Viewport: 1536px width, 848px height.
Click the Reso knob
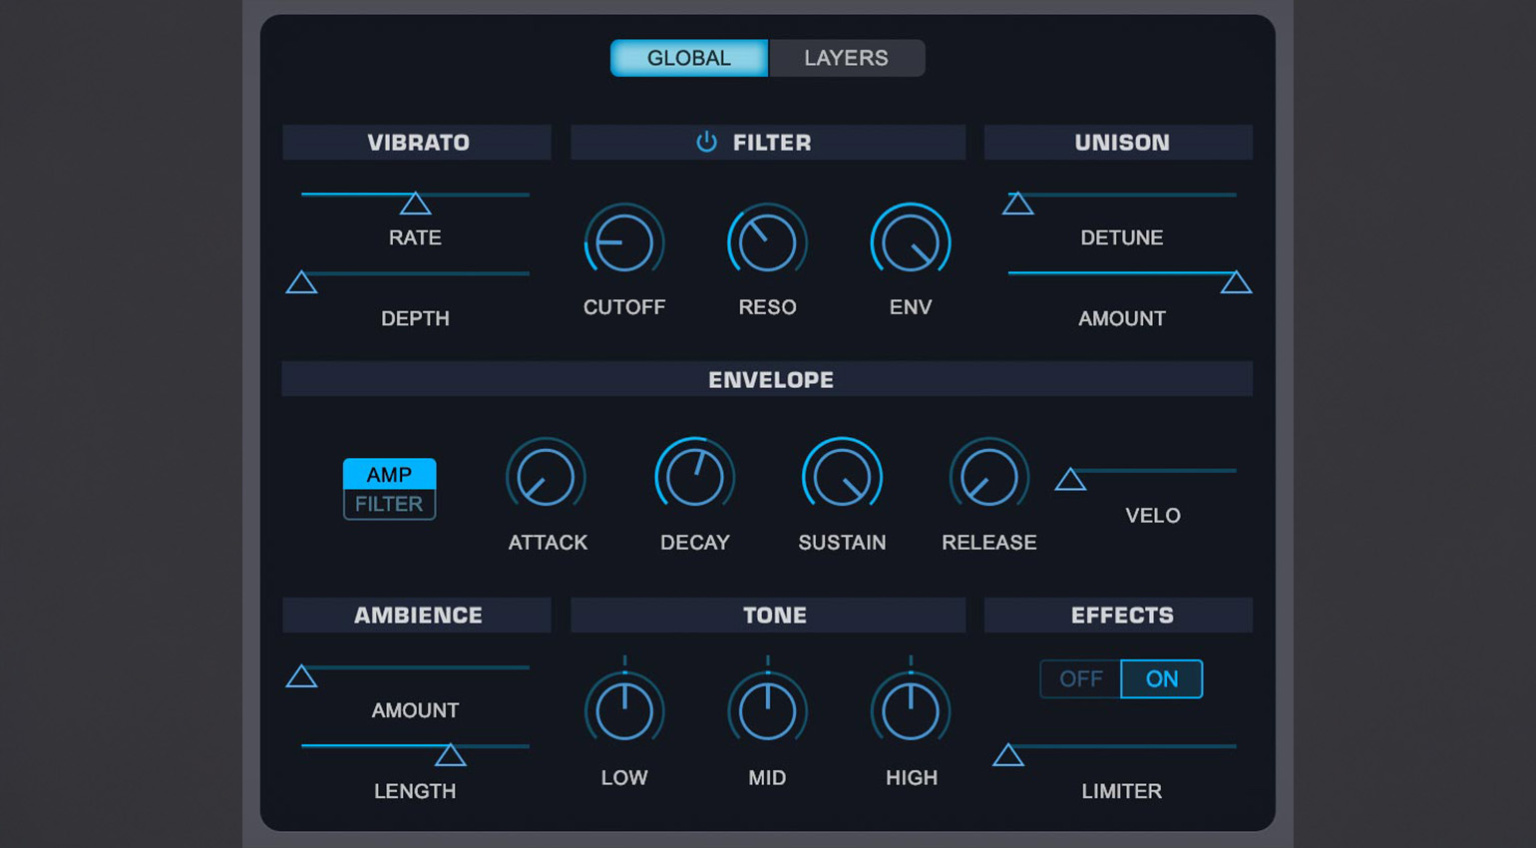[767, 240]
